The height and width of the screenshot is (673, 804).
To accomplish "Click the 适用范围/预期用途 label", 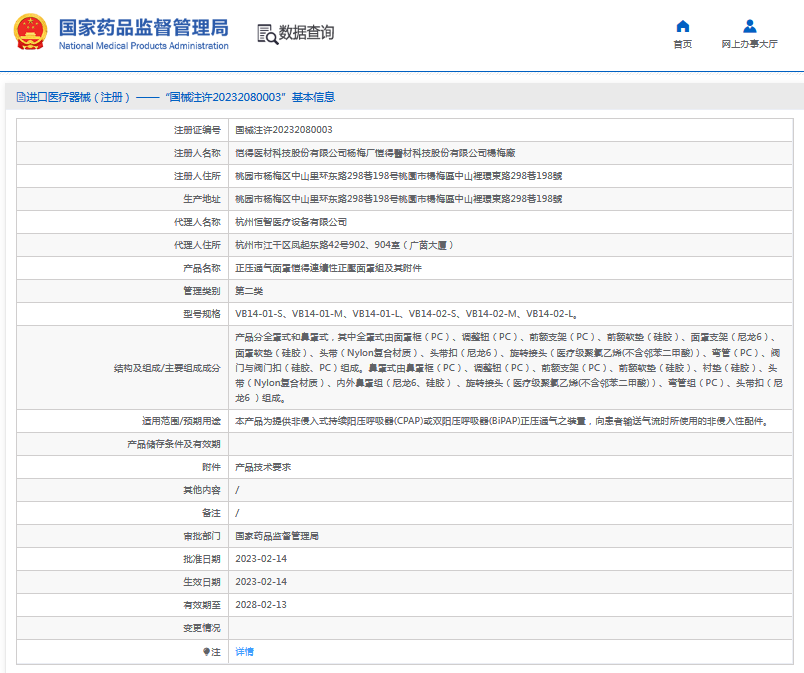I will point(181,421).
